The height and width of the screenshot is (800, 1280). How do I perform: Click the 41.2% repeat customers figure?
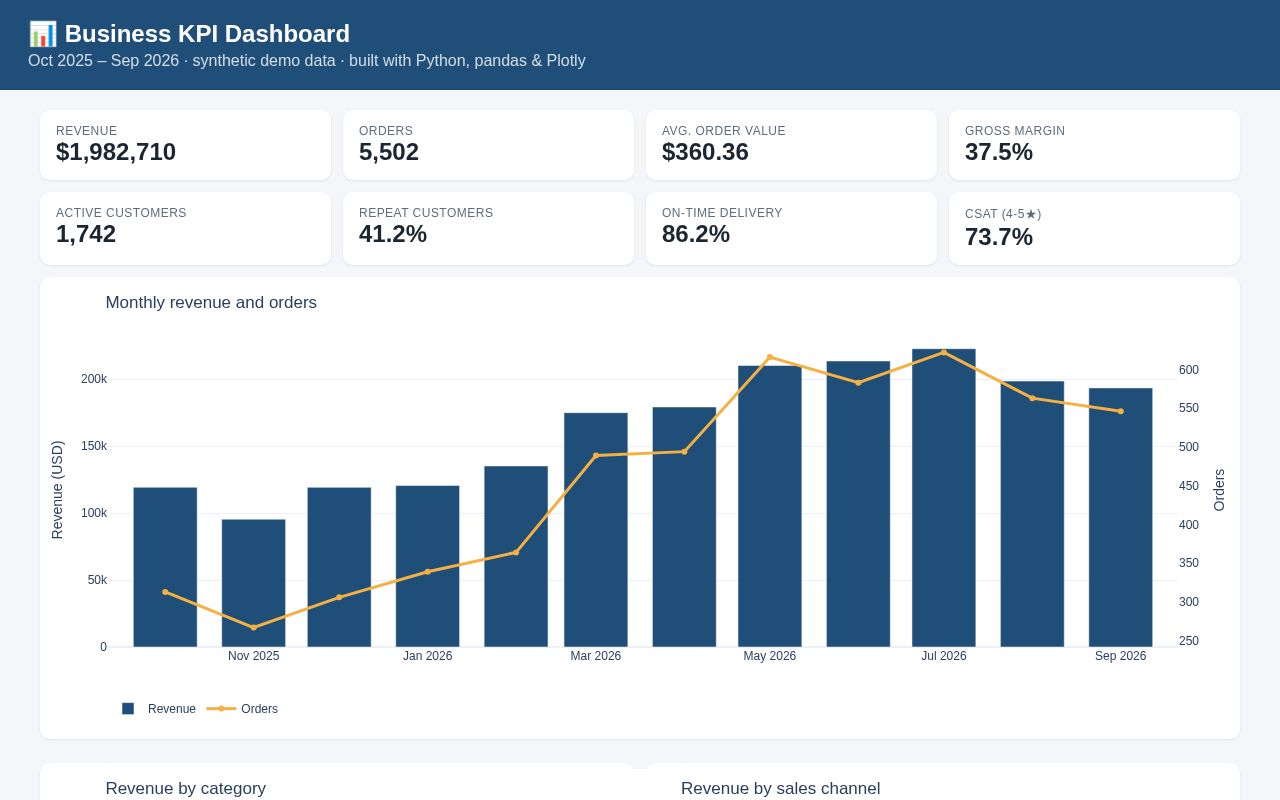393,234
